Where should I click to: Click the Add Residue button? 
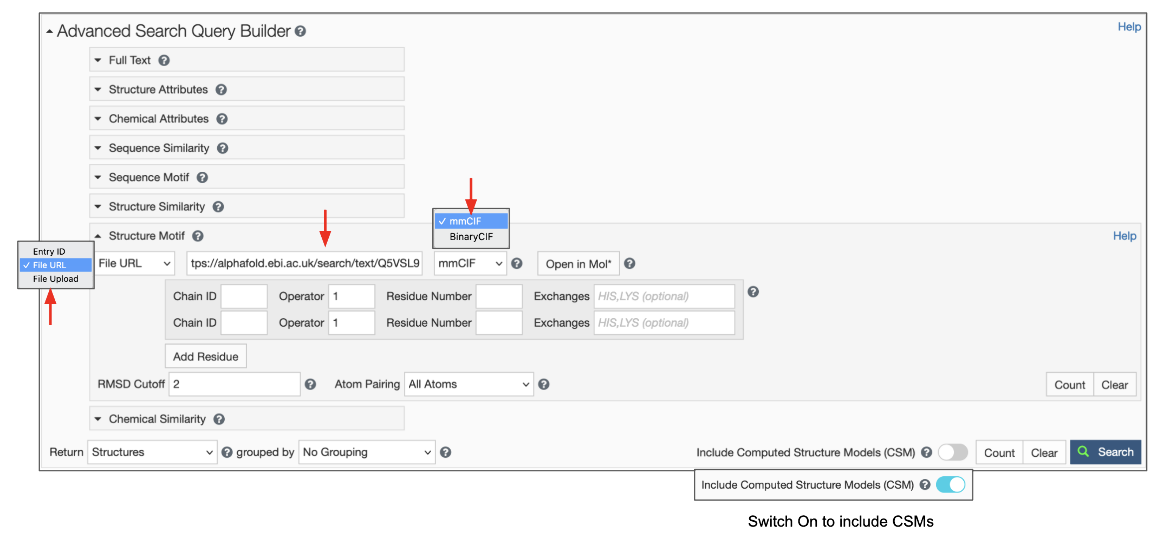205,357
